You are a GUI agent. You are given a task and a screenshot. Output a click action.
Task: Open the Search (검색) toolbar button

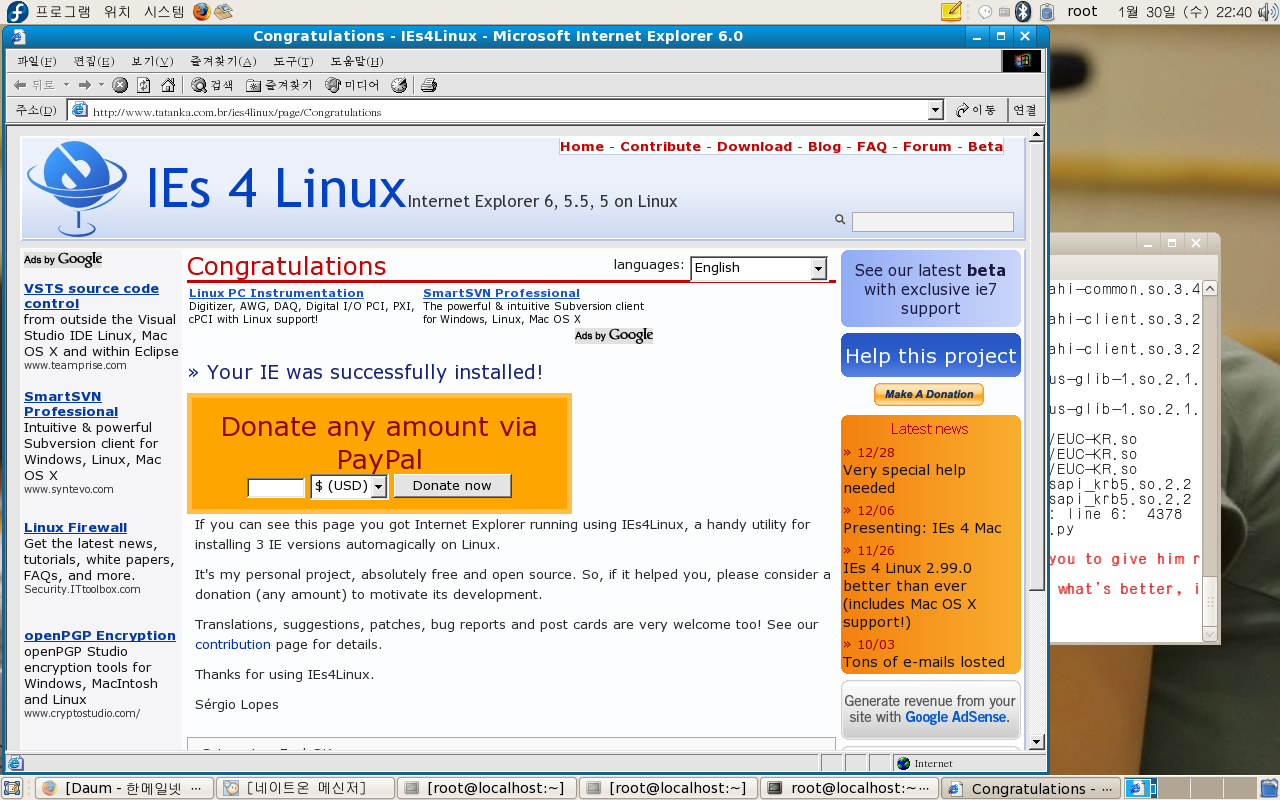[212, 85]
